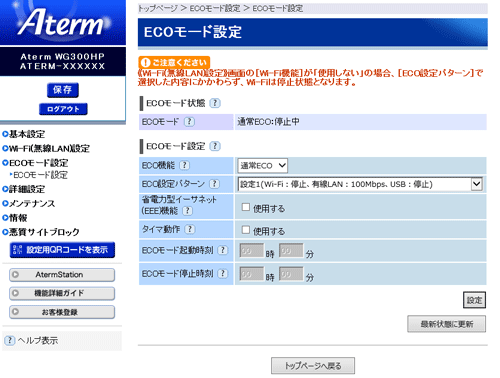Open help icon beside 省電力型イーサネット(EEE)機能
This screenshot has width=500, height=378.
[188, 211]
